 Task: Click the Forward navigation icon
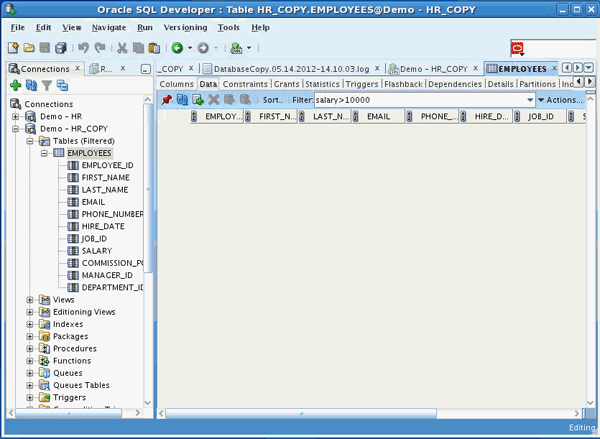(203, 48)
